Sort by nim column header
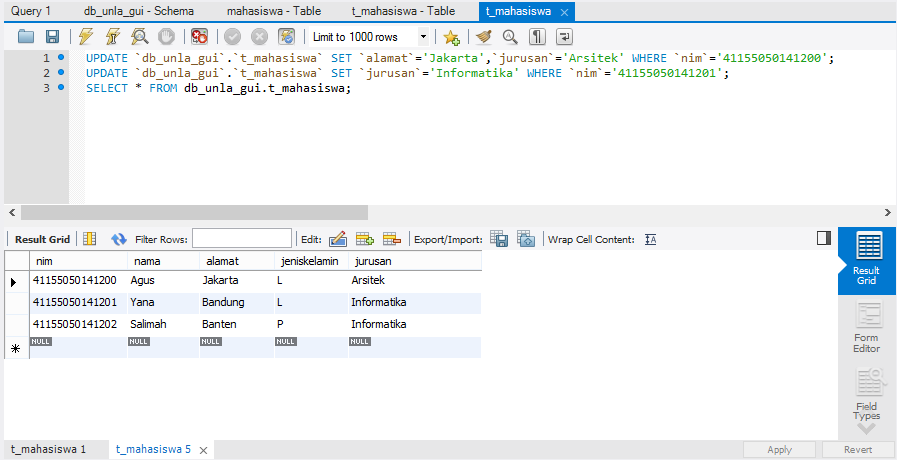 pos(78,261)
